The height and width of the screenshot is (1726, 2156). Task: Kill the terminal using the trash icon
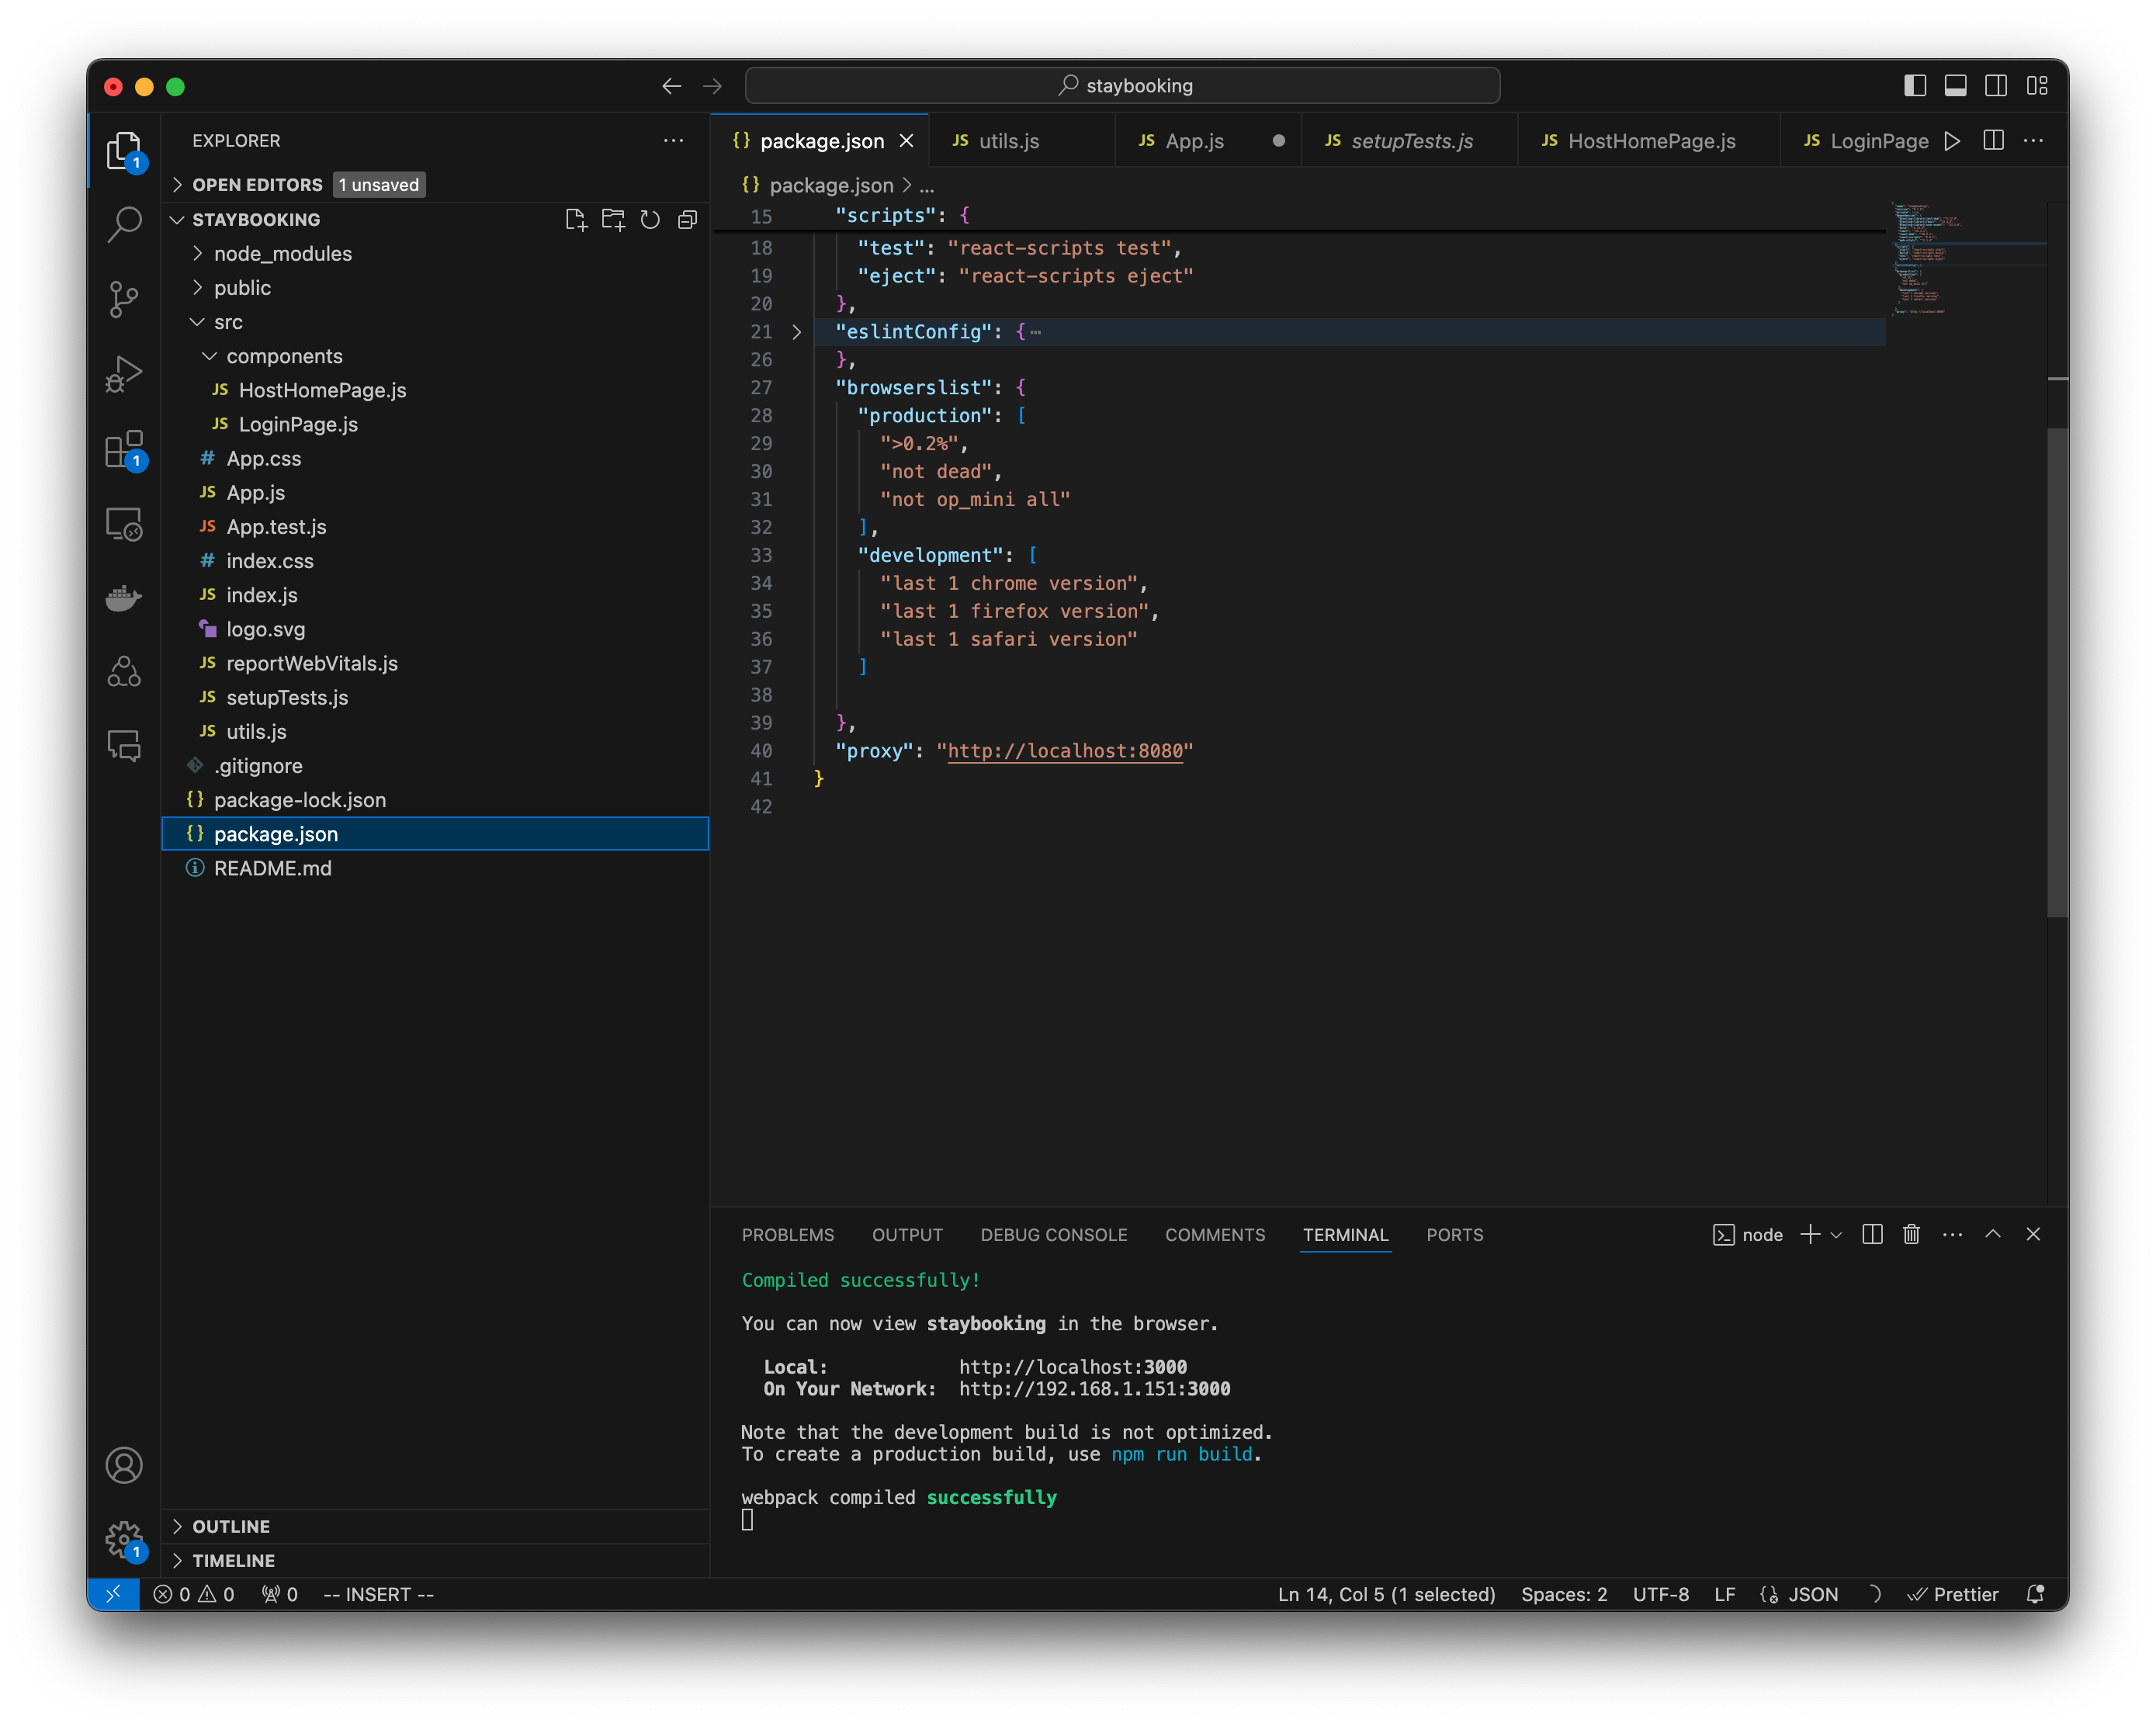click(x=1911, y=1234)
